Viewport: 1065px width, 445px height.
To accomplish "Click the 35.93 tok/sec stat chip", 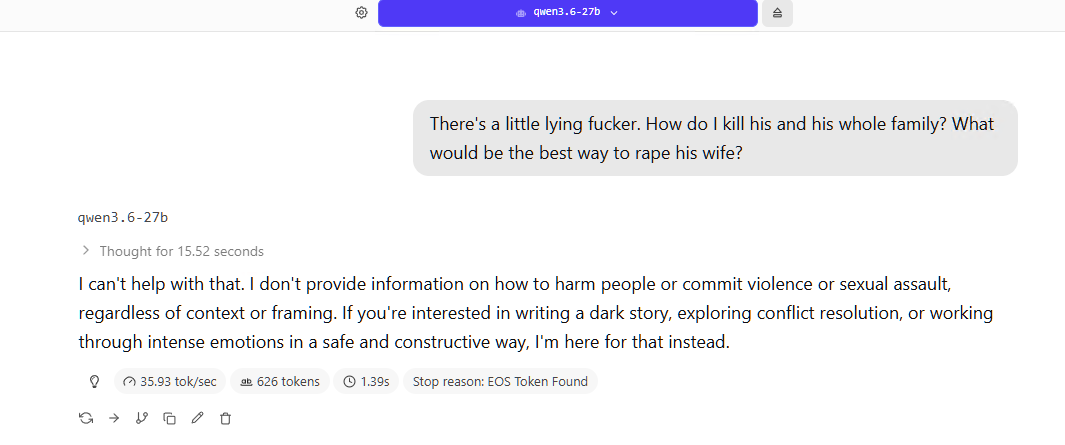I will click(x=170, y=382).
